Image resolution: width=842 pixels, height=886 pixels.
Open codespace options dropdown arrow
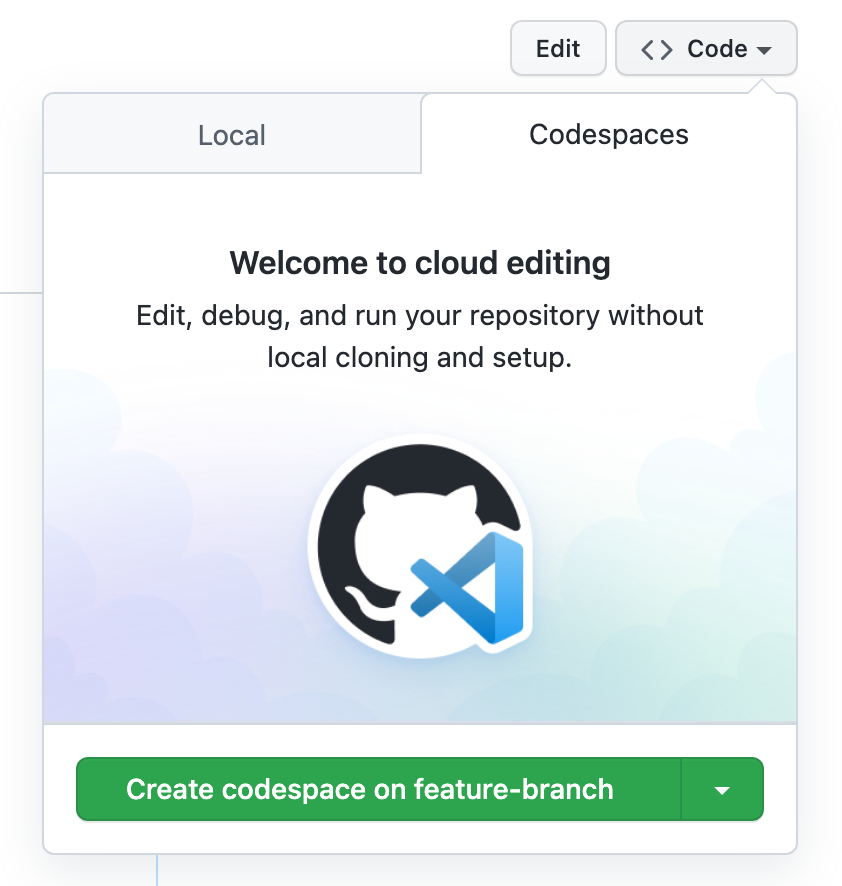pyautogui.click(x=722, y=790)
